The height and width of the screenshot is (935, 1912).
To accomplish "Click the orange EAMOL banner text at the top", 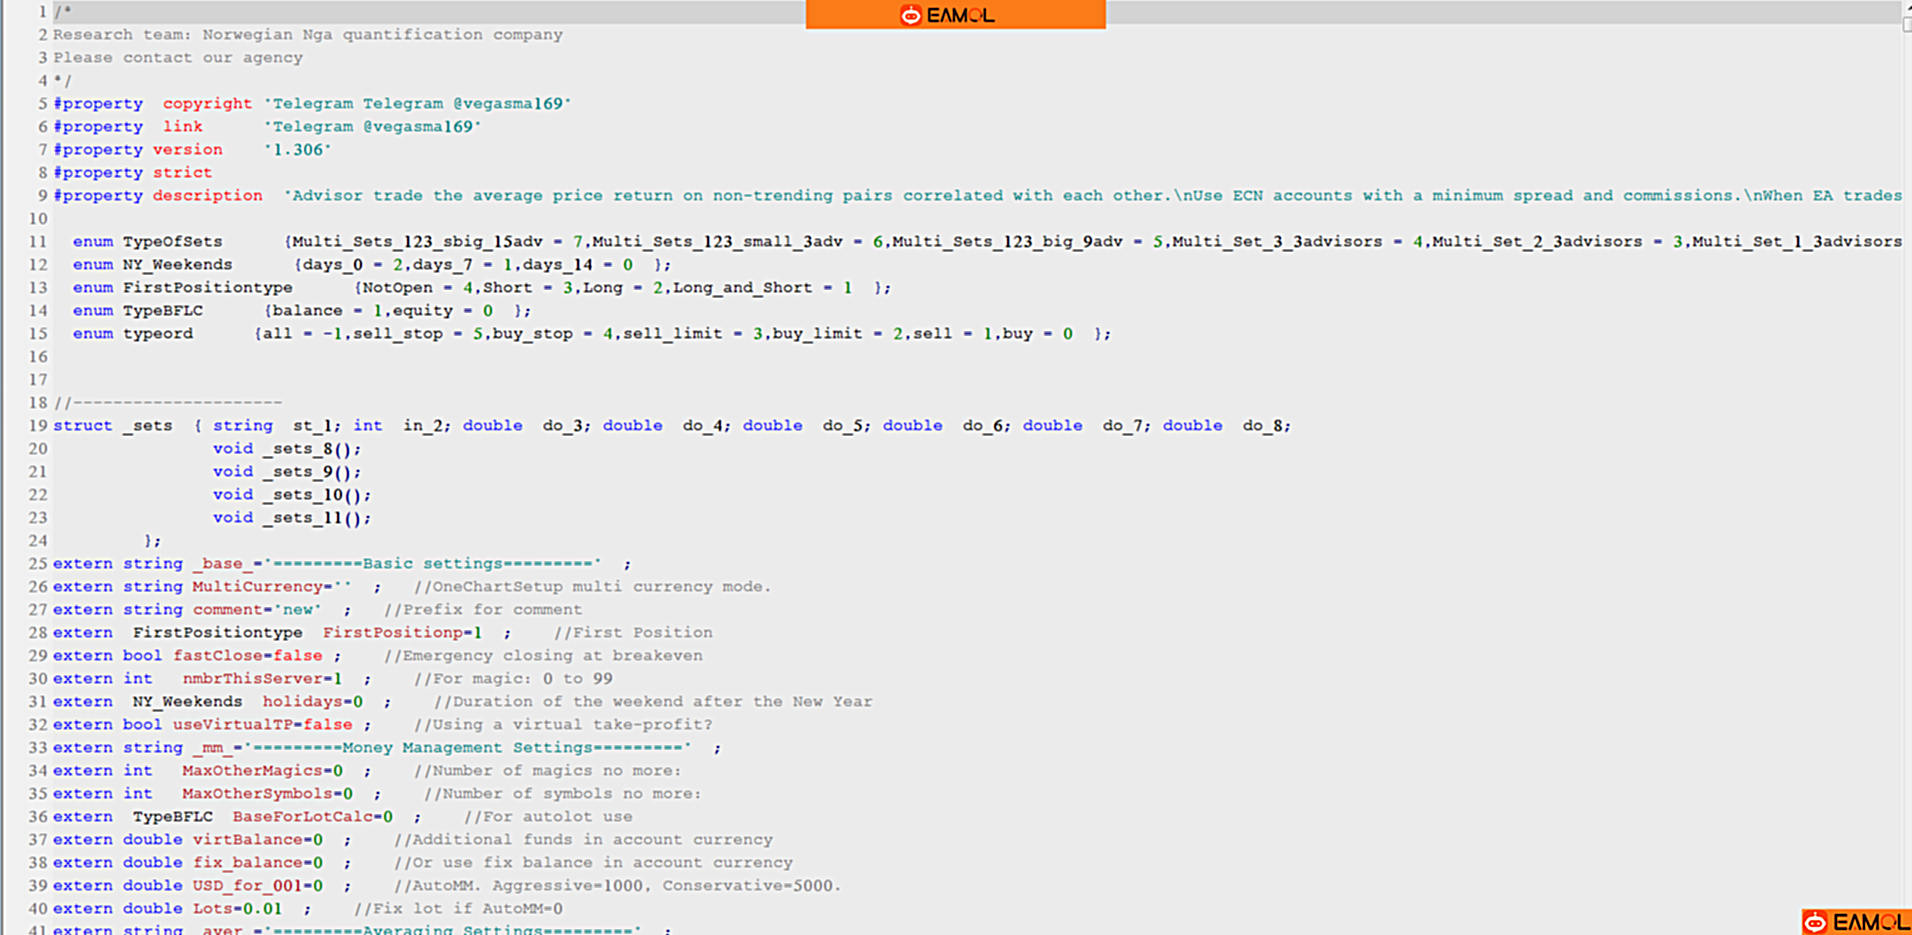I will click(960, 15).
